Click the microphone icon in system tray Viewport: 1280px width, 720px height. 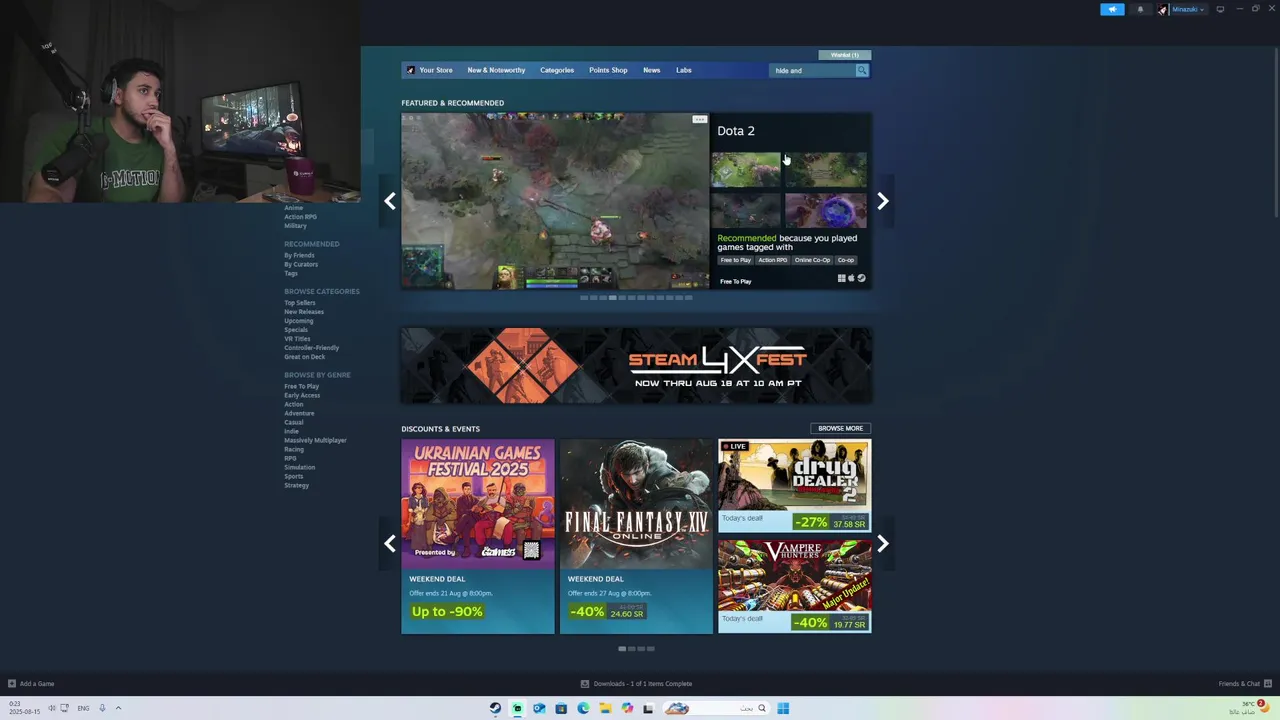point(102,708)
